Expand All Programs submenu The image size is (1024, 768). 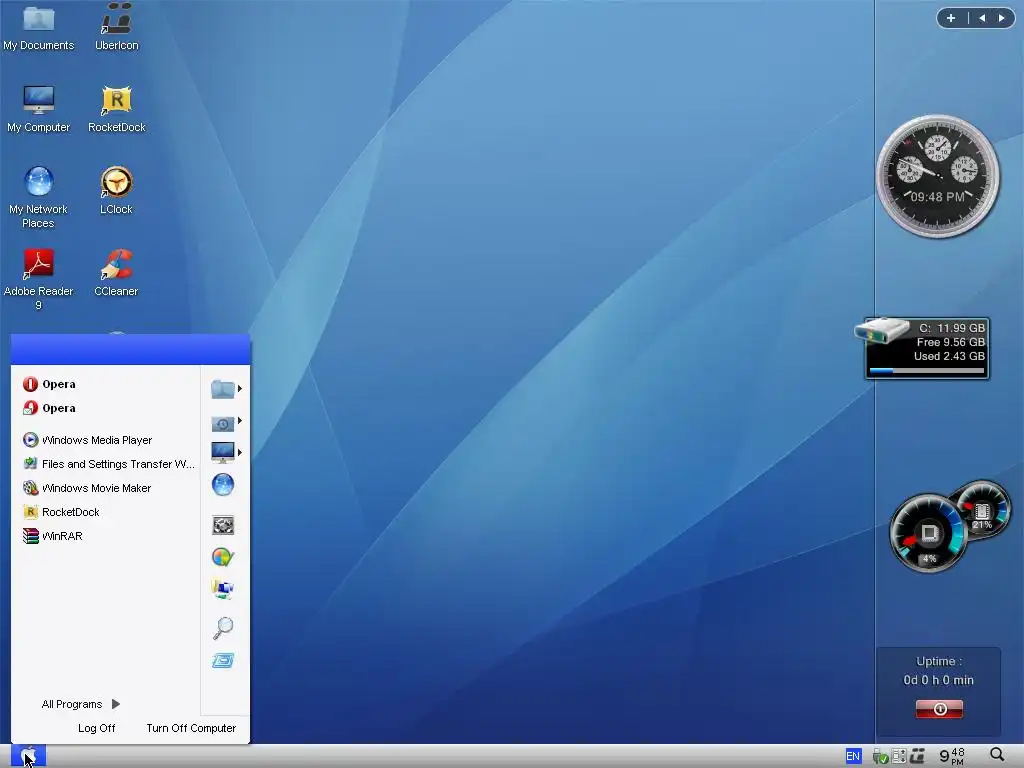pyautogui.click(x=81, y=704)
